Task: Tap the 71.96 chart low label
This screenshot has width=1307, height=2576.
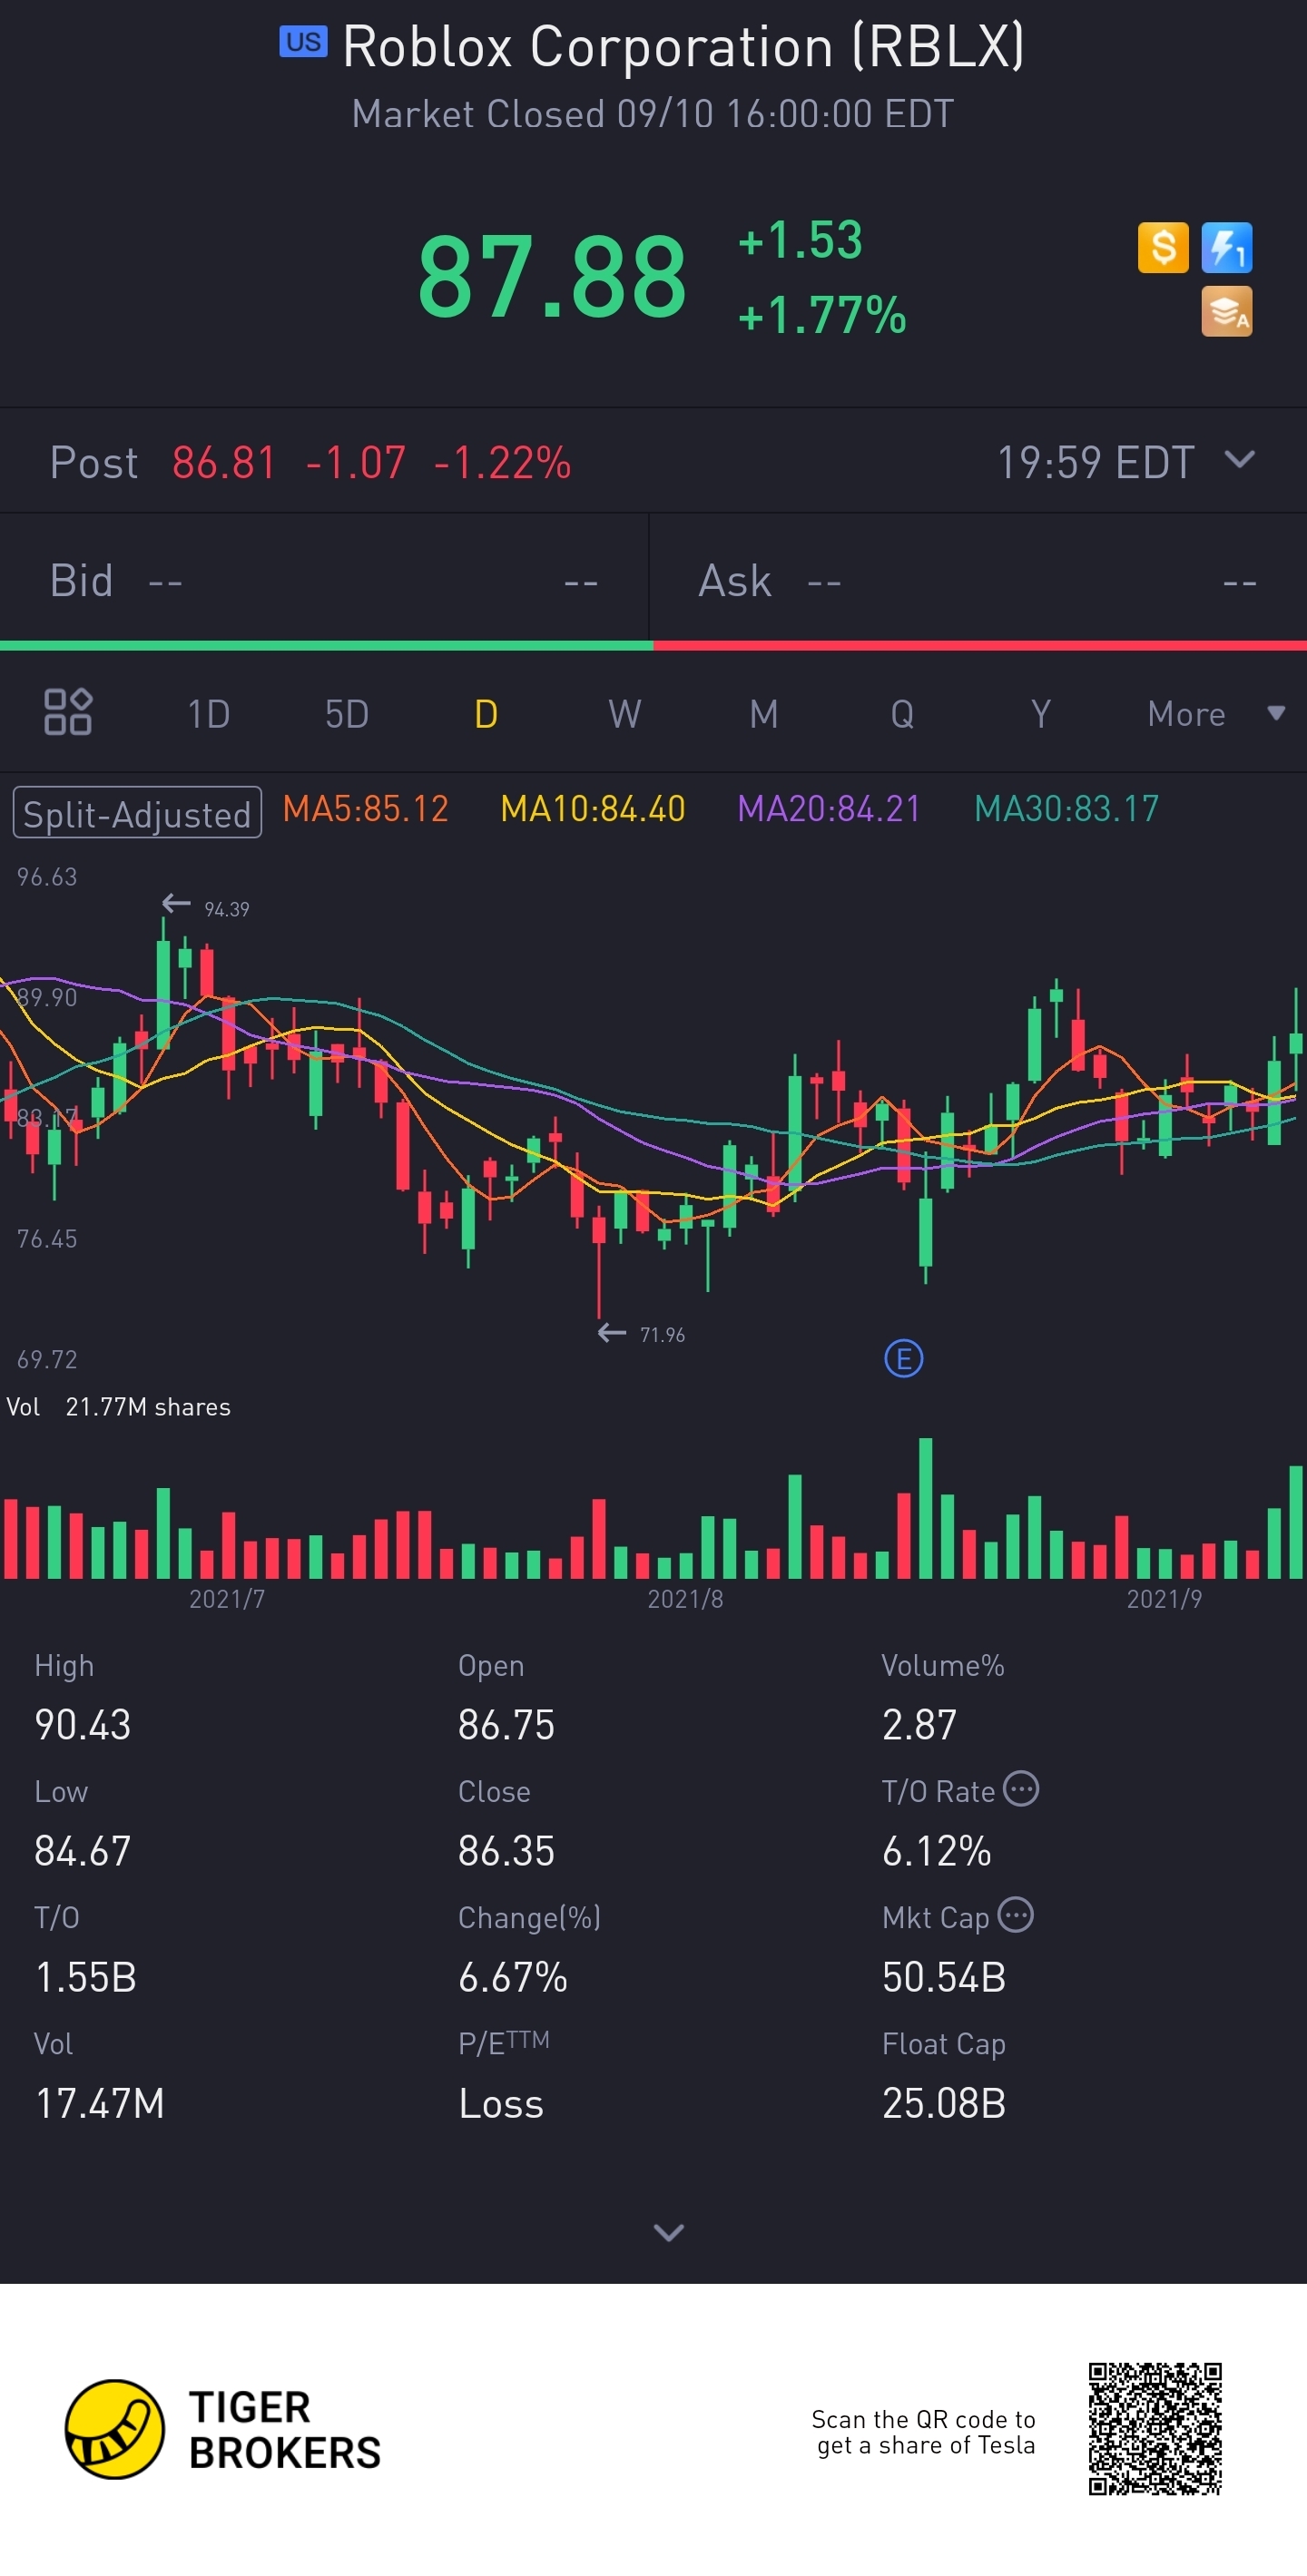Action: 662,1335
